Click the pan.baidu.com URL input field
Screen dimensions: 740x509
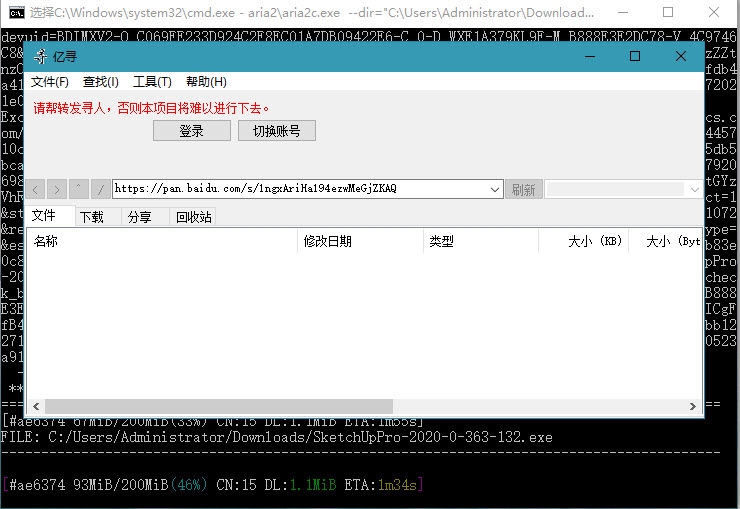click(300, 189)
